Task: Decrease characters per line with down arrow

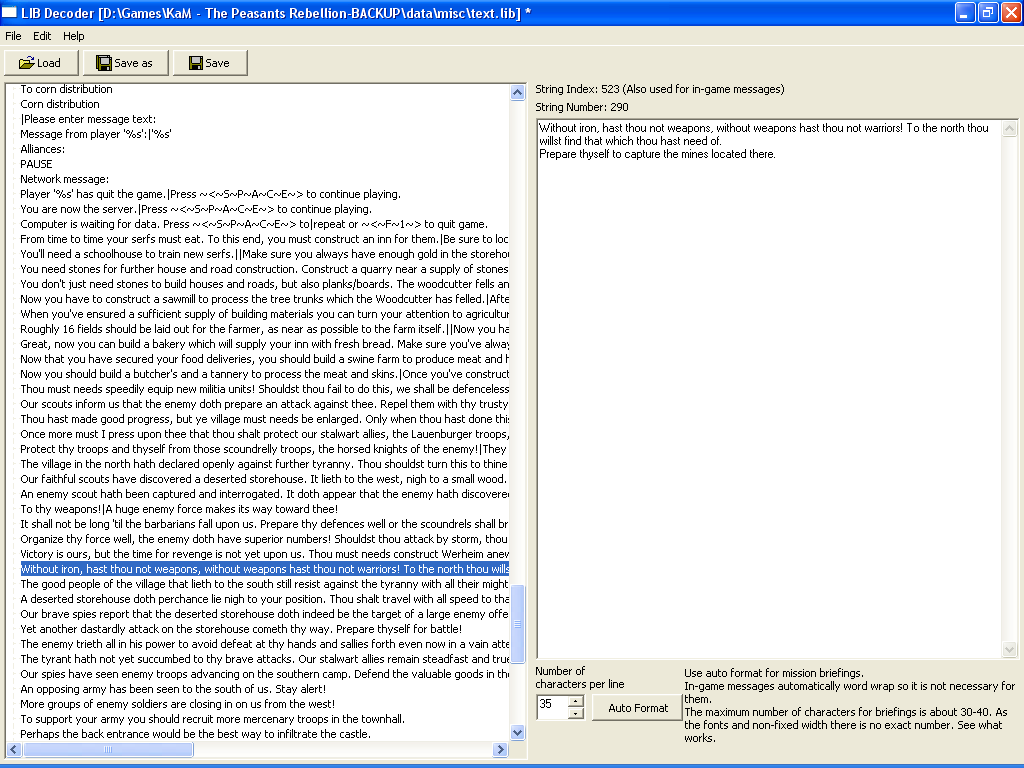Action: [x=575, y=714]
